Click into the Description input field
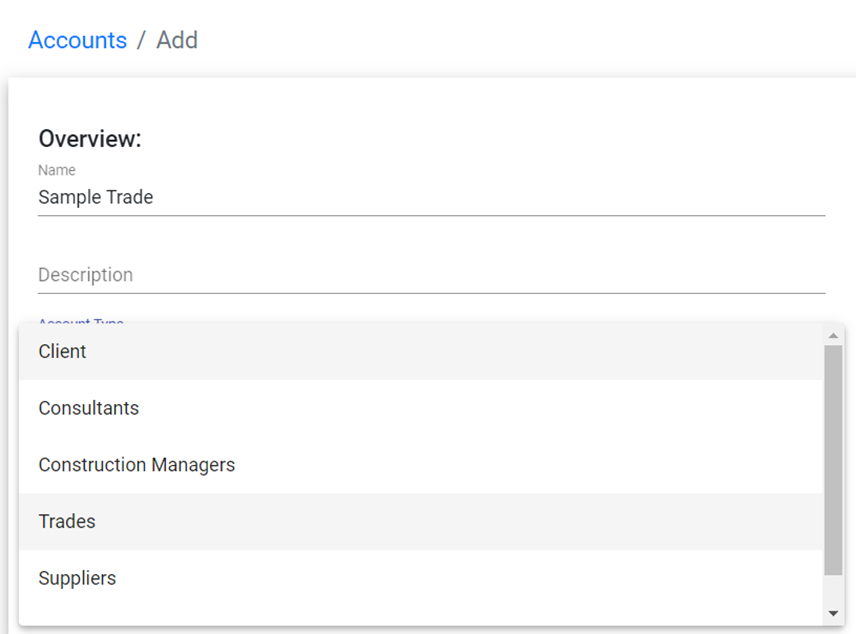 pos(430,274)
